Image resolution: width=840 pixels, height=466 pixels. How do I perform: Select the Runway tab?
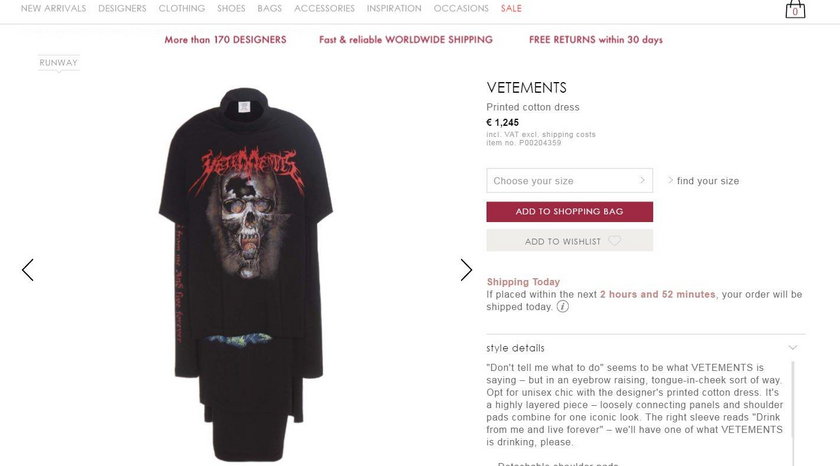[58, 63]
